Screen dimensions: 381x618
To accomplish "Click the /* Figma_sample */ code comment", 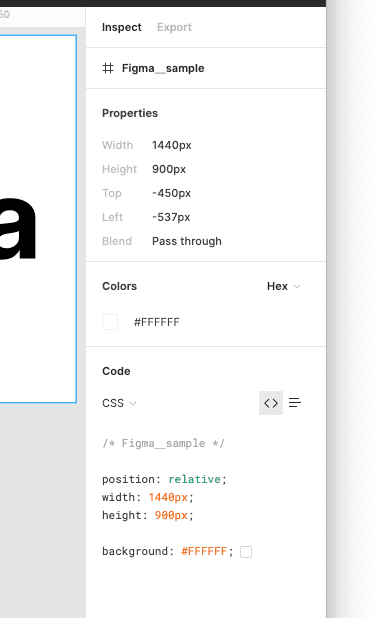I will click(164, 443).
